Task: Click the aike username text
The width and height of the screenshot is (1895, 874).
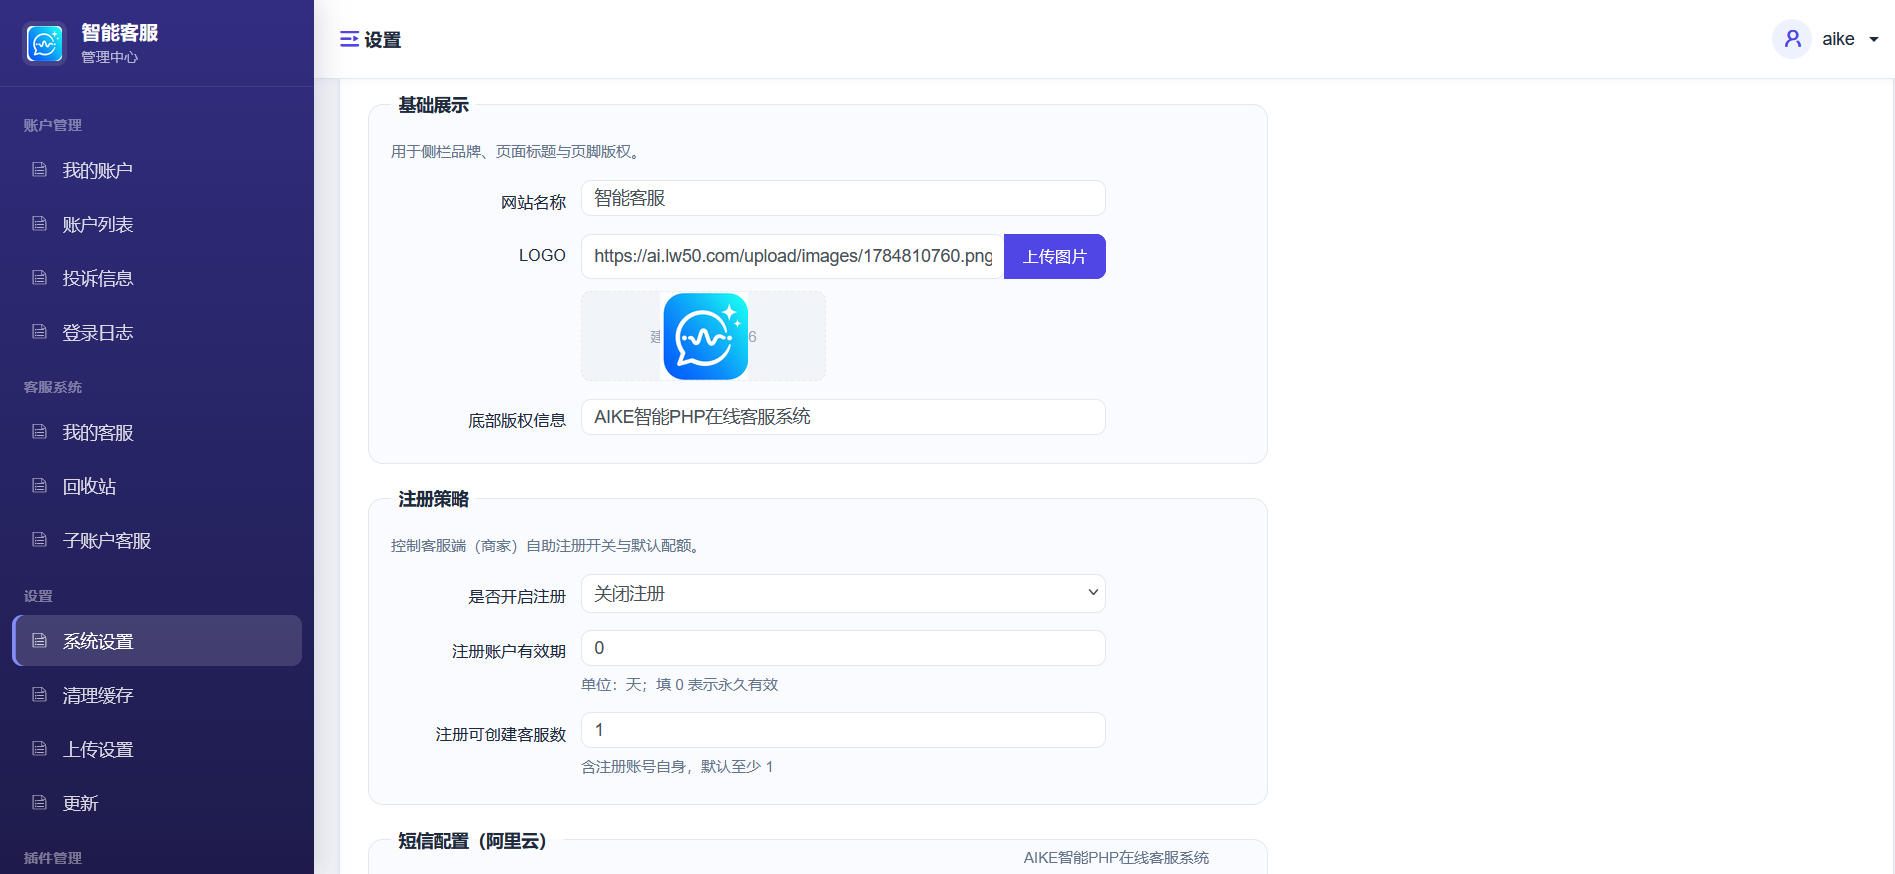Action: click(1838, 39)
